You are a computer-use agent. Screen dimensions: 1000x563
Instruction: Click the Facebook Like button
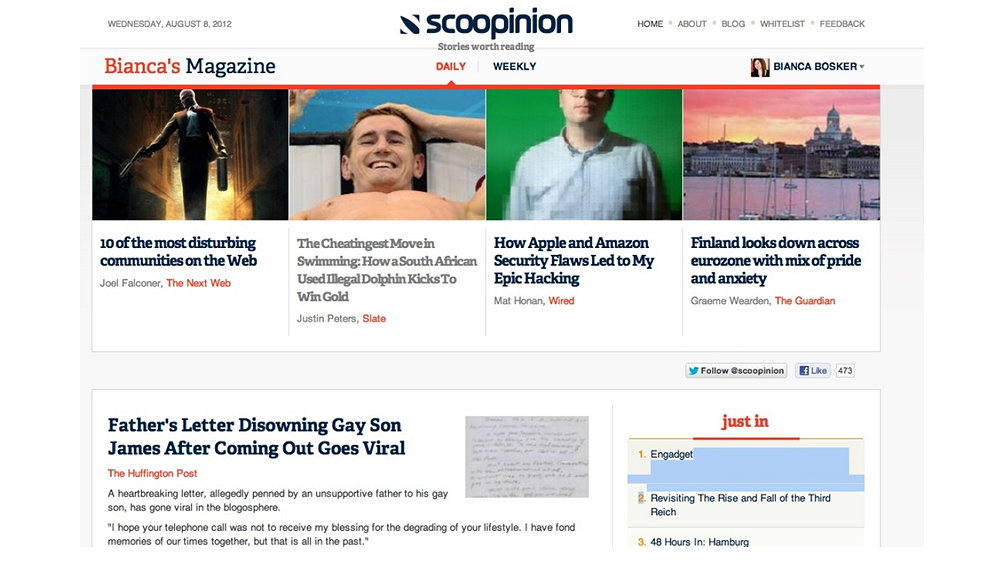pos(812,370)
